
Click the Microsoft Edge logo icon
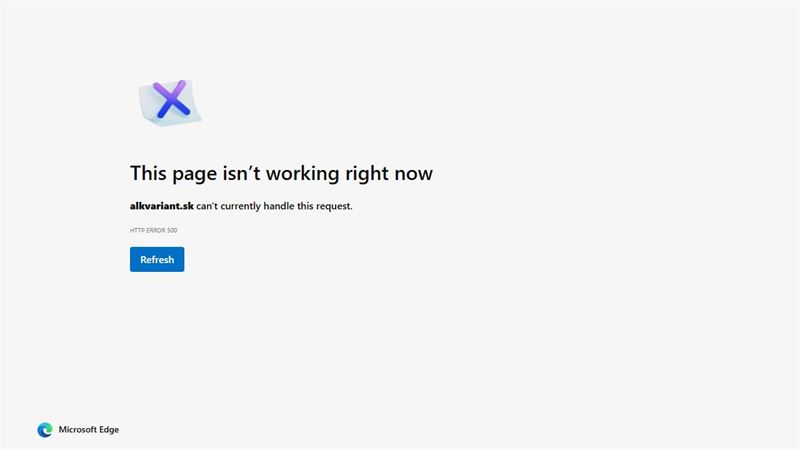[45, 430]
